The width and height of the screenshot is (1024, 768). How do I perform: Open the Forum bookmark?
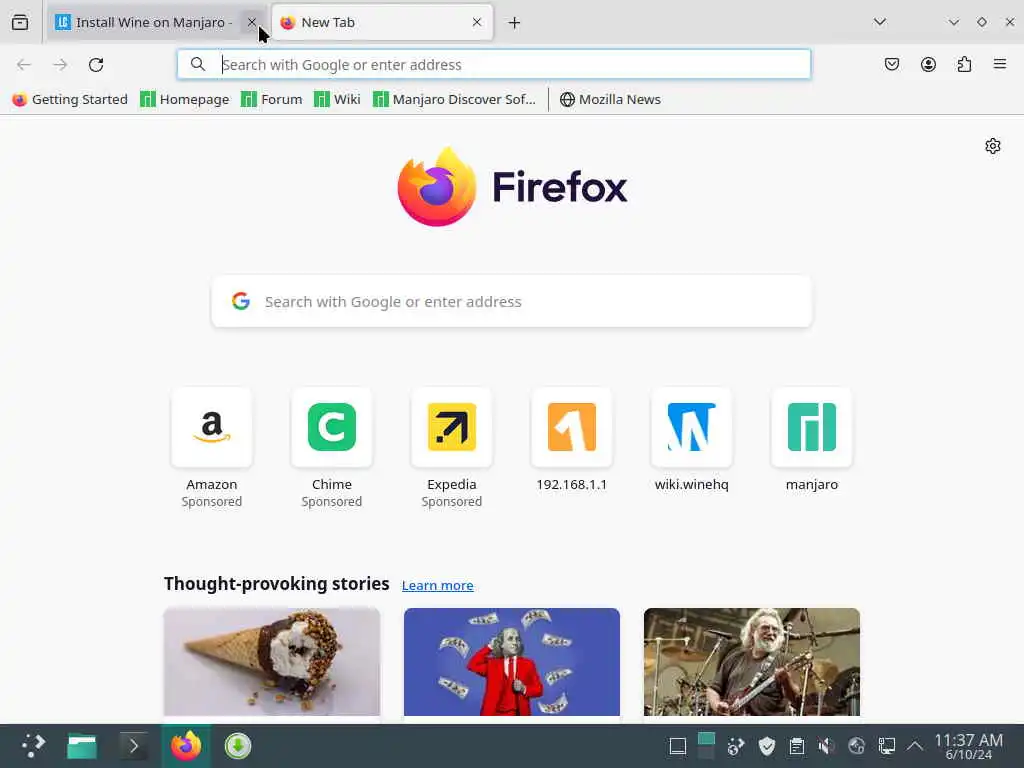[272, 99]
